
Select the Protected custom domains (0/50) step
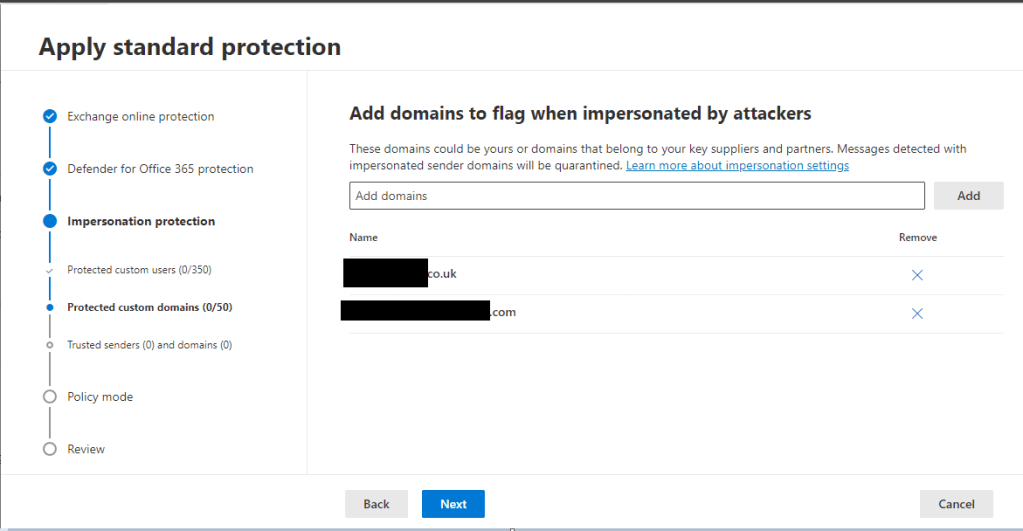149,307
